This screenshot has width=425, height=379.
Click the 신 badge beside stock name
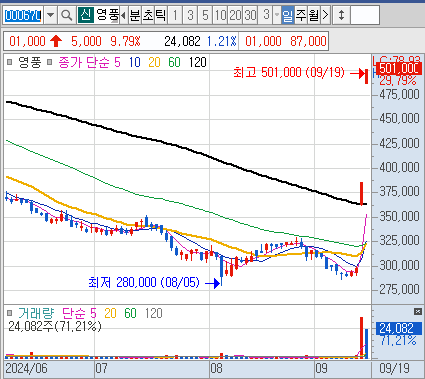click(86, 15)
